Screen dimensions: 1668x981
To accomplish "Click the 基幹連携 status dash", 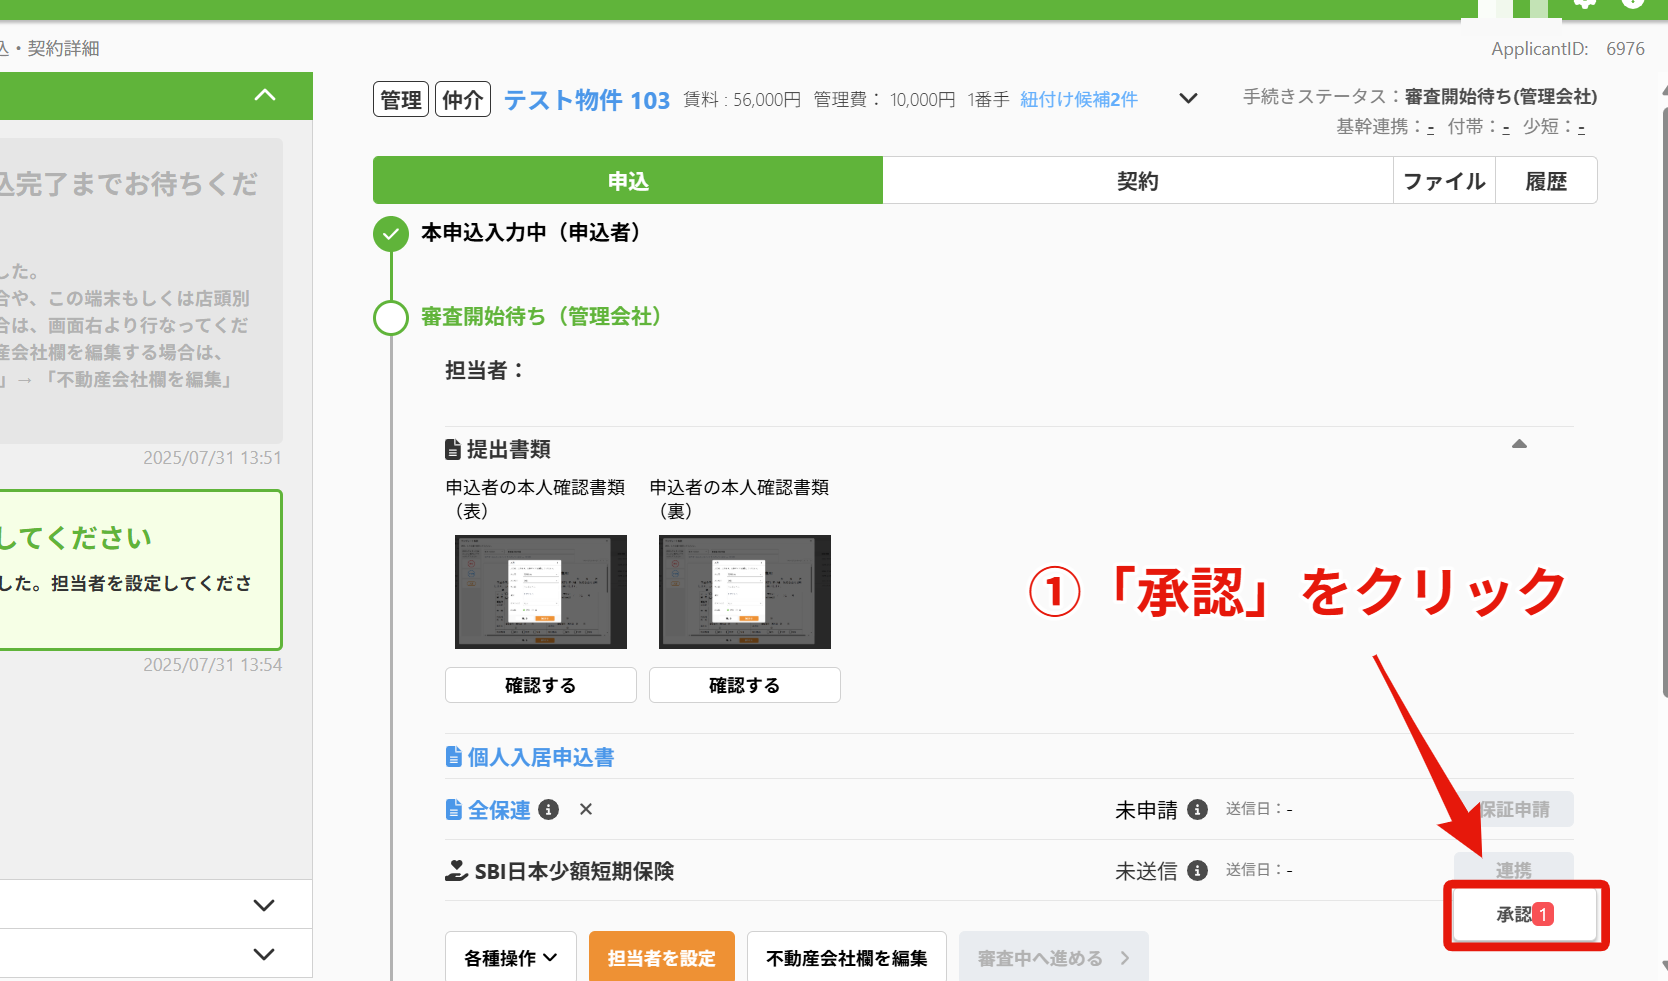I will click(1431, 127).
